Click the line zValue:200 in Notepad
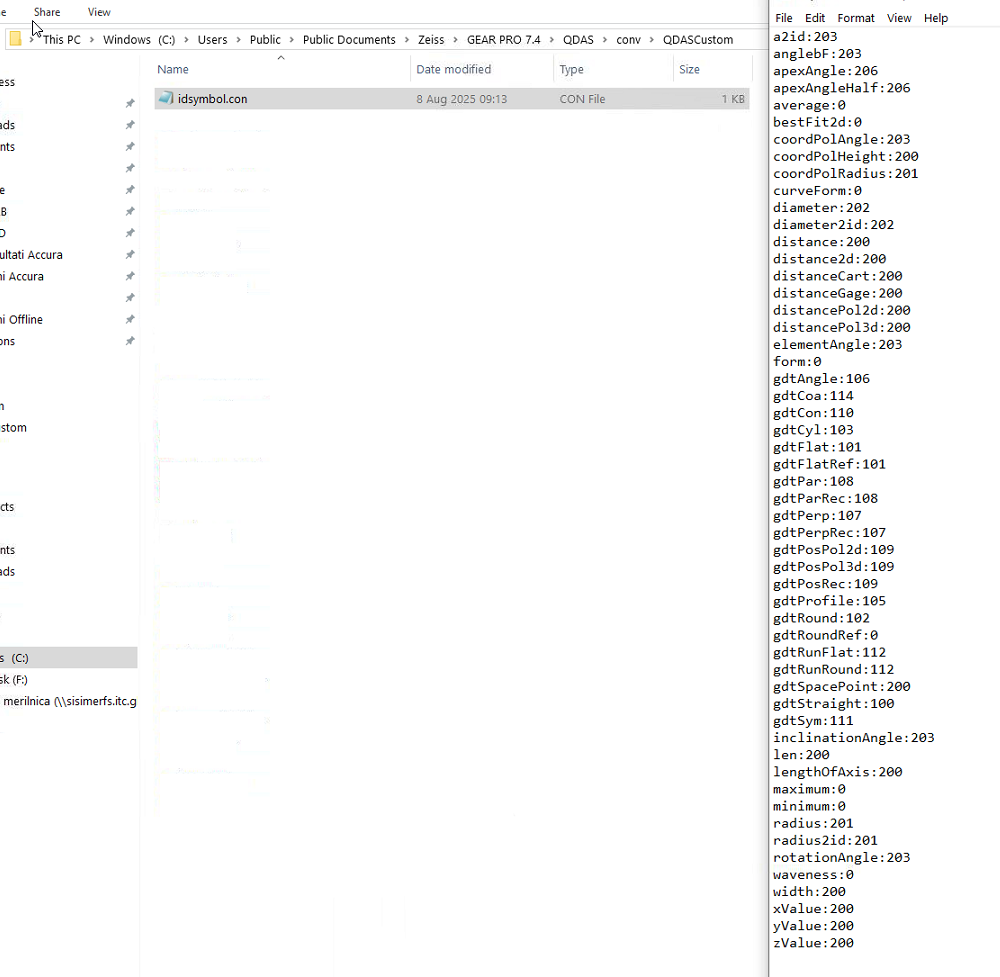This screenshot has height=977, width=1000. 813,943
